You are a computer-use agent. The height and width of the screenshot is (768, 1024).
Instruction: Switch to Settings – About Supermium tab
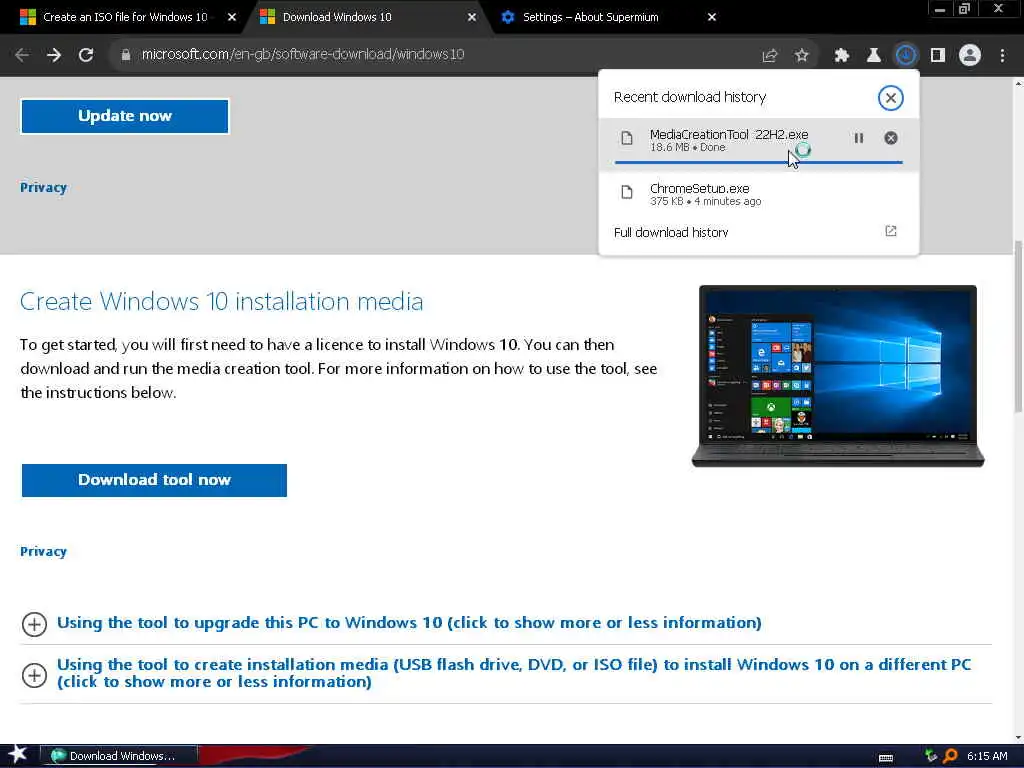pyautogui.click(x=590, y=17)
